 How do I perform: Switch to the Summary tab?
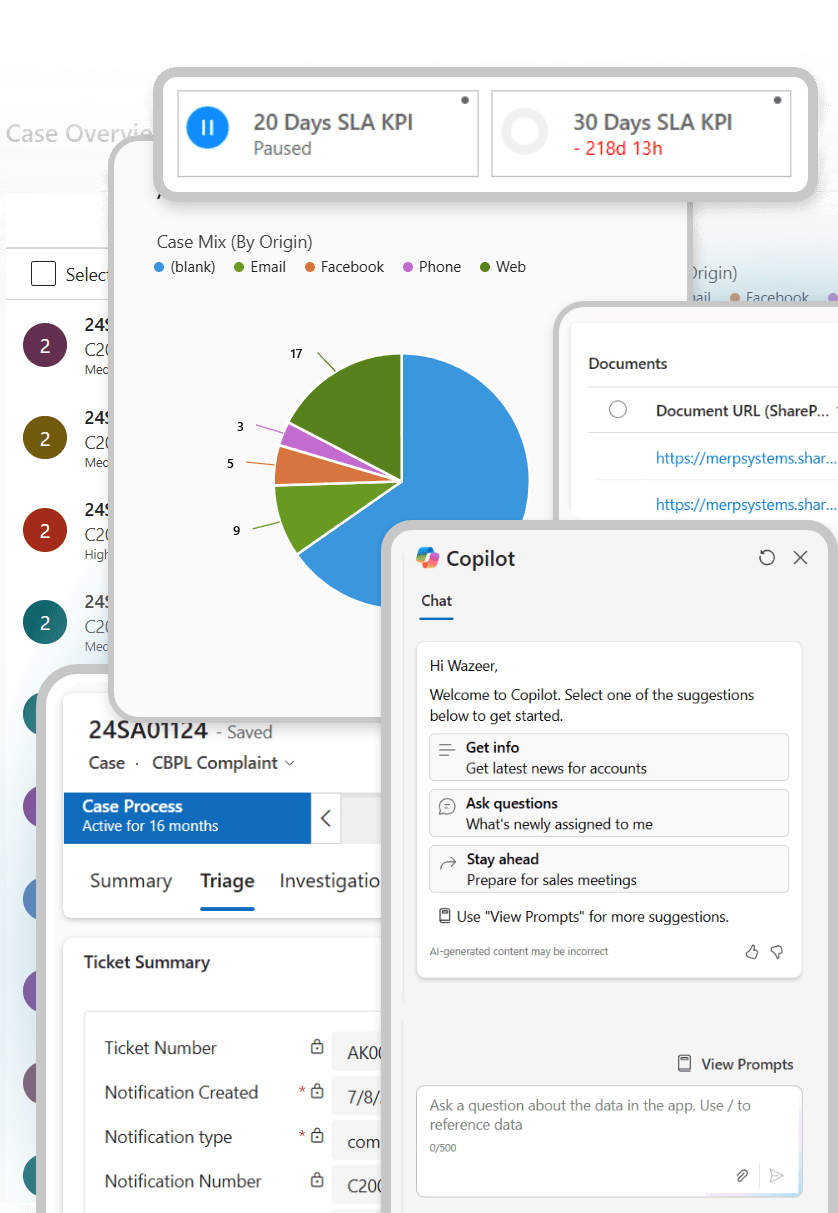click(x=130, y=882)
